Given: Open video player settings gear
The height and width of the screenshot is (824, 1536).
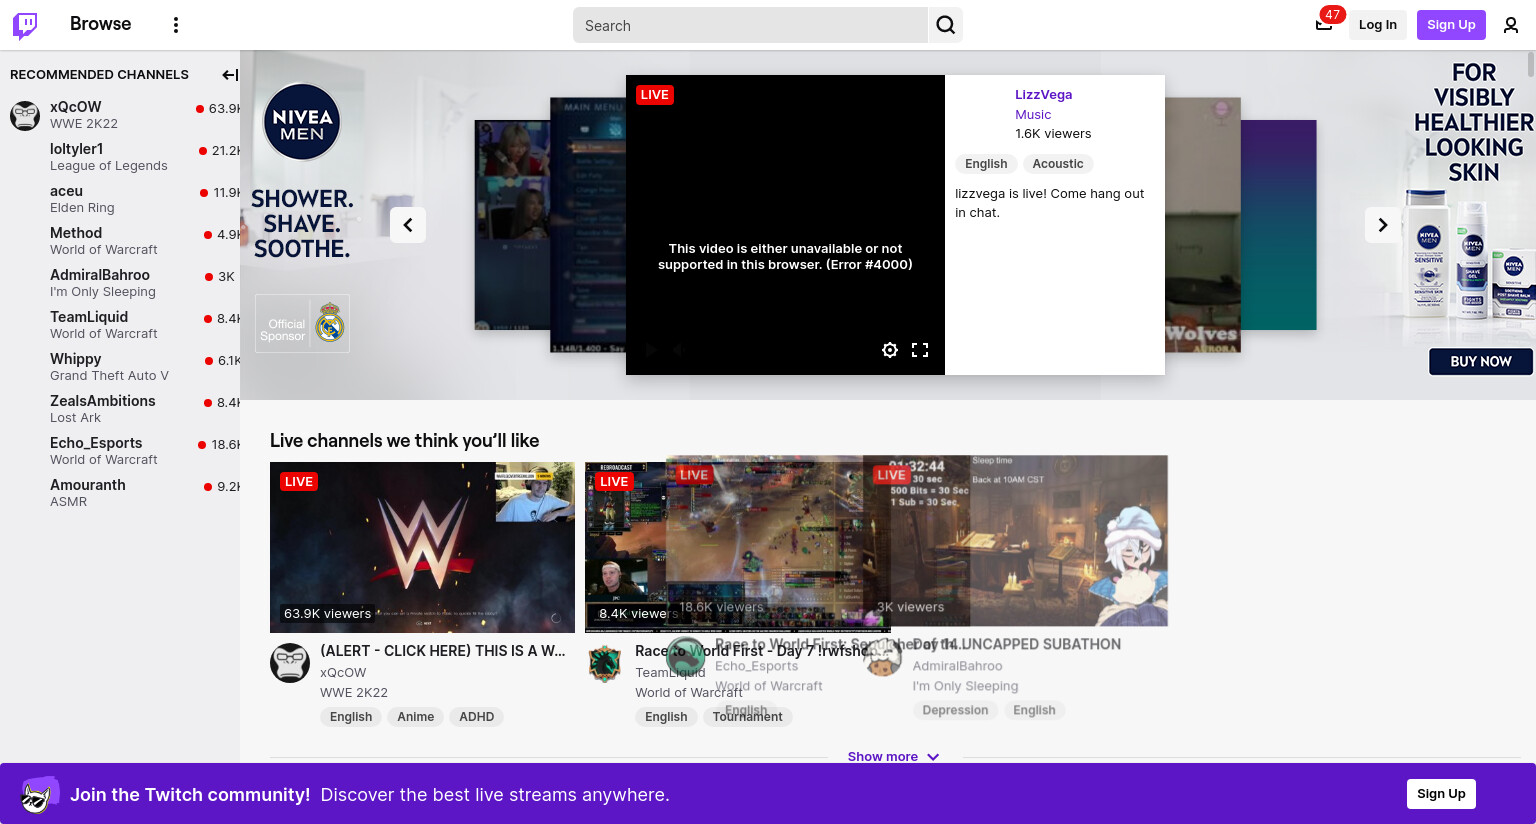Looking at the screenshot, I should [890, 350].
